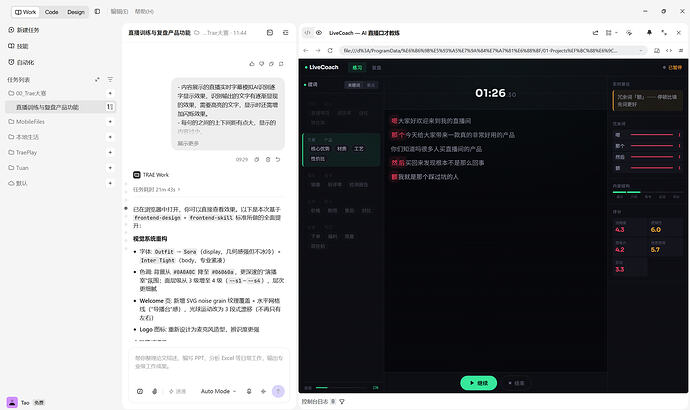
Task: Click the sparkle icon left of send button
Action: tap(263, 391)
